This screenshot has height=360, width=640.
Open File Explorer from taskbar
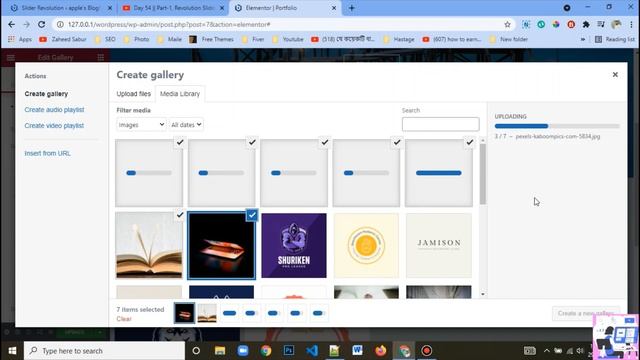point(220,351)
